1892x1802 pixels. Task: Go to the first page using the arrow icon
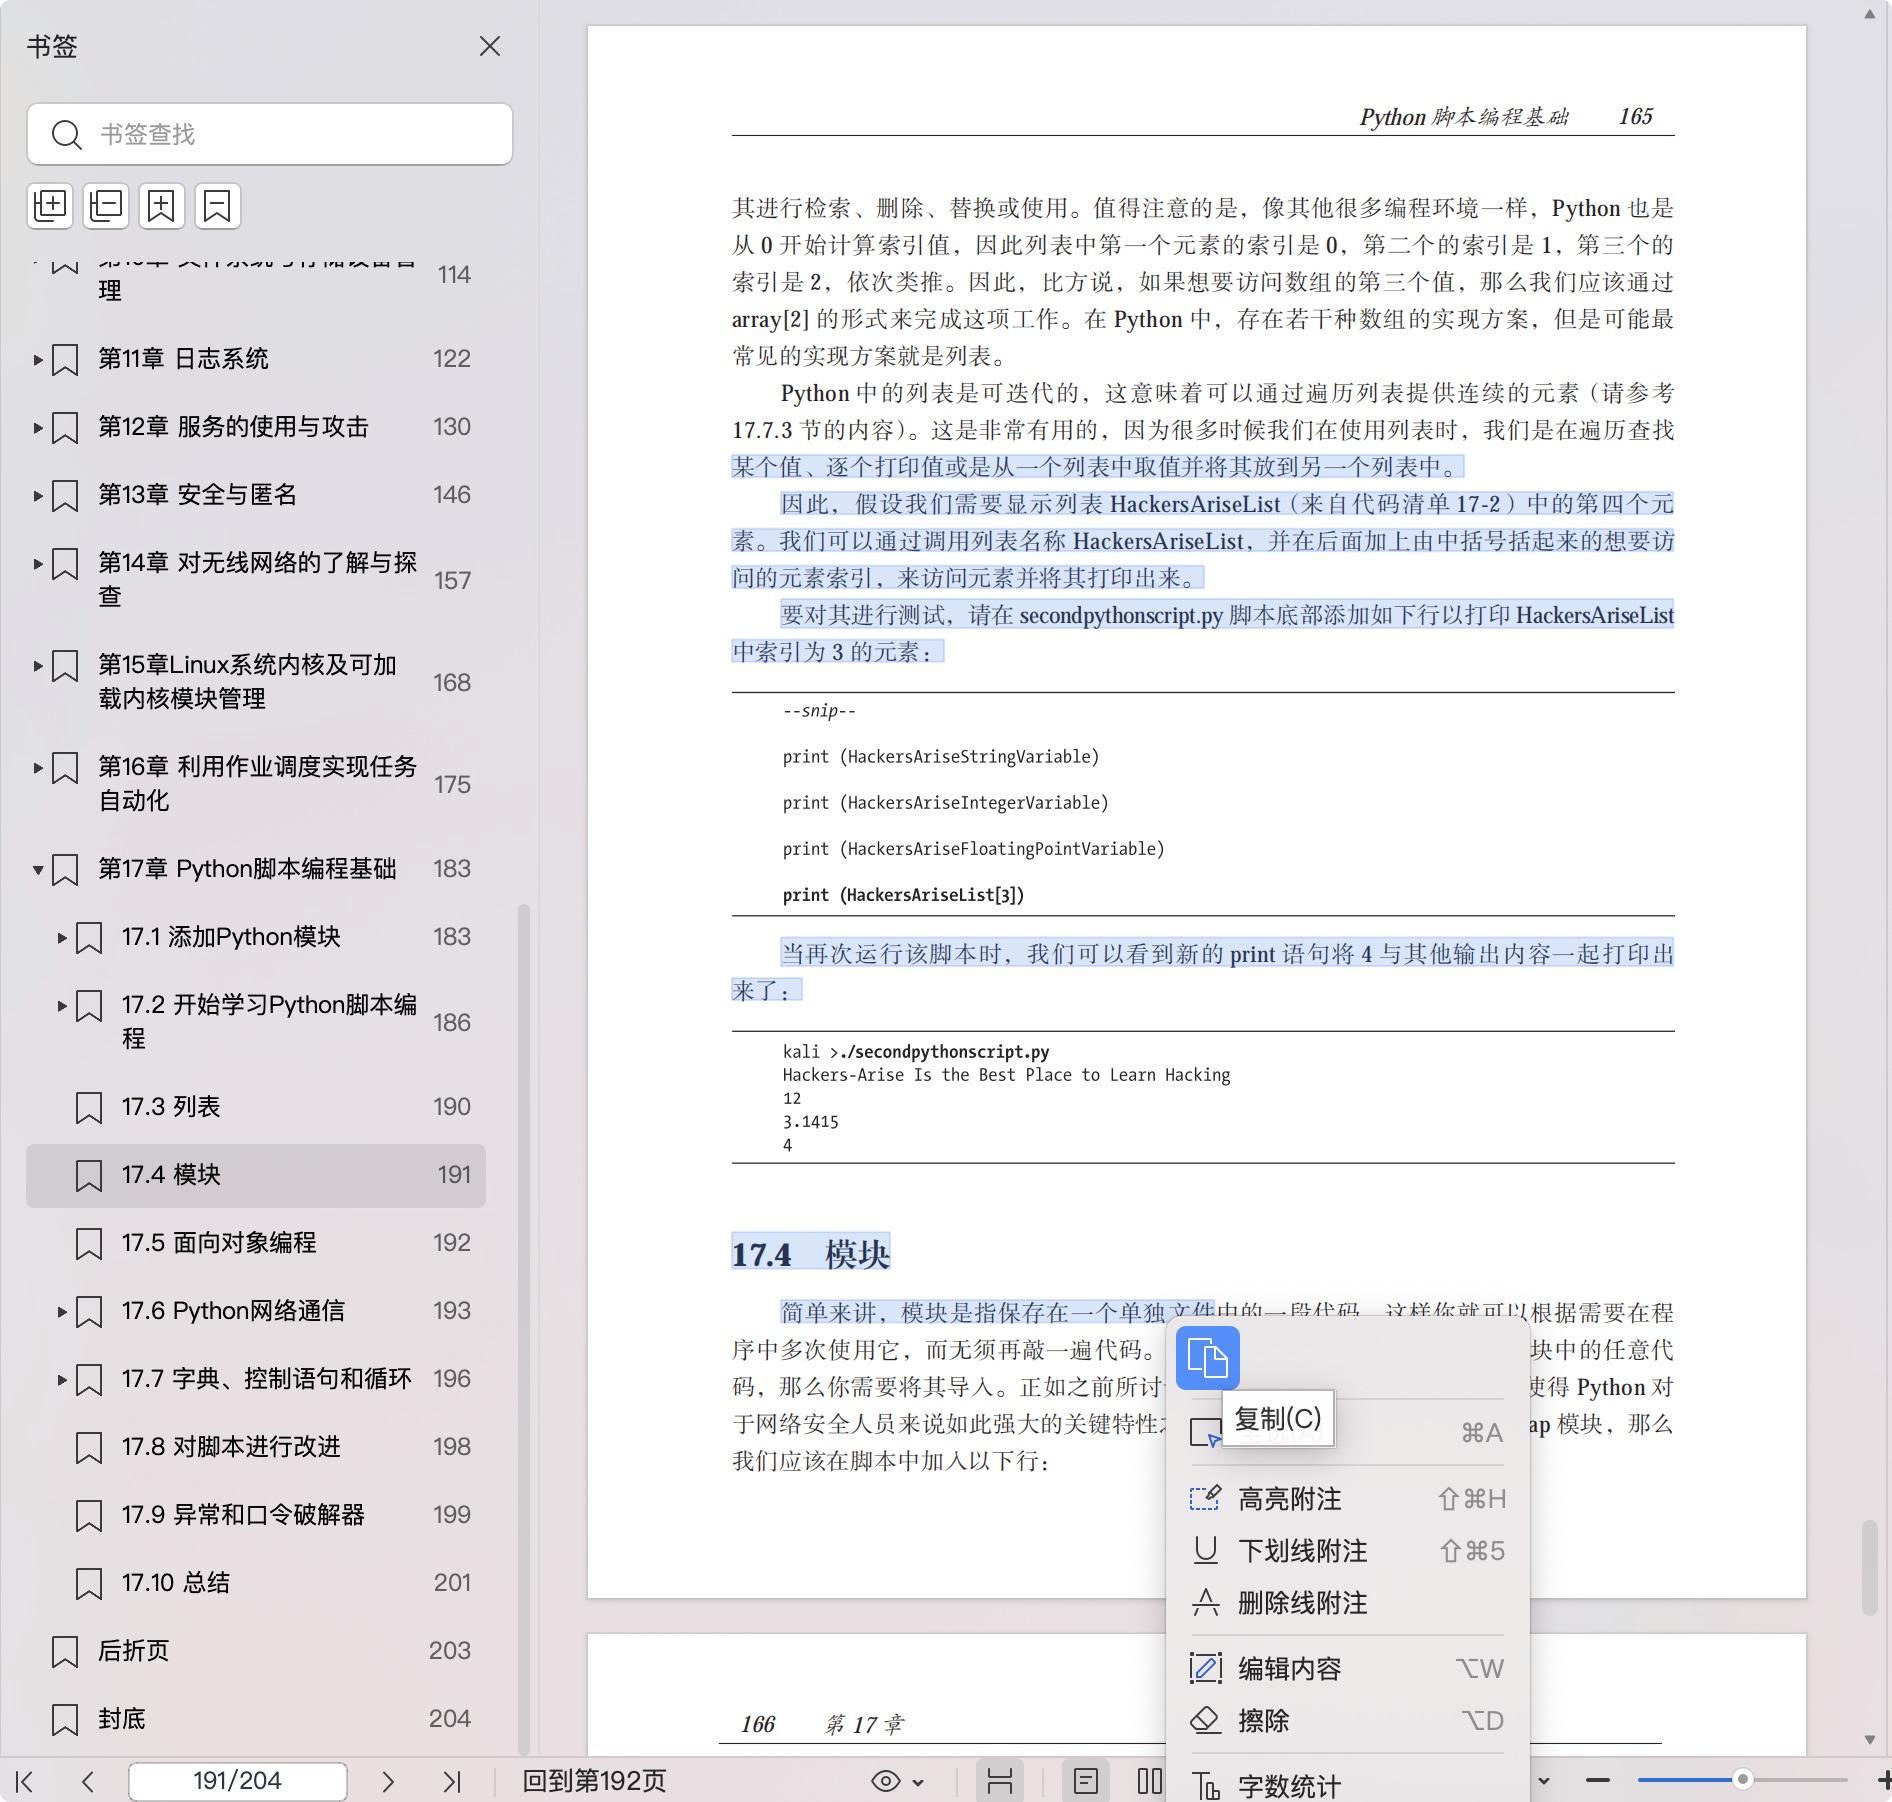click(x=25, y=1781)
